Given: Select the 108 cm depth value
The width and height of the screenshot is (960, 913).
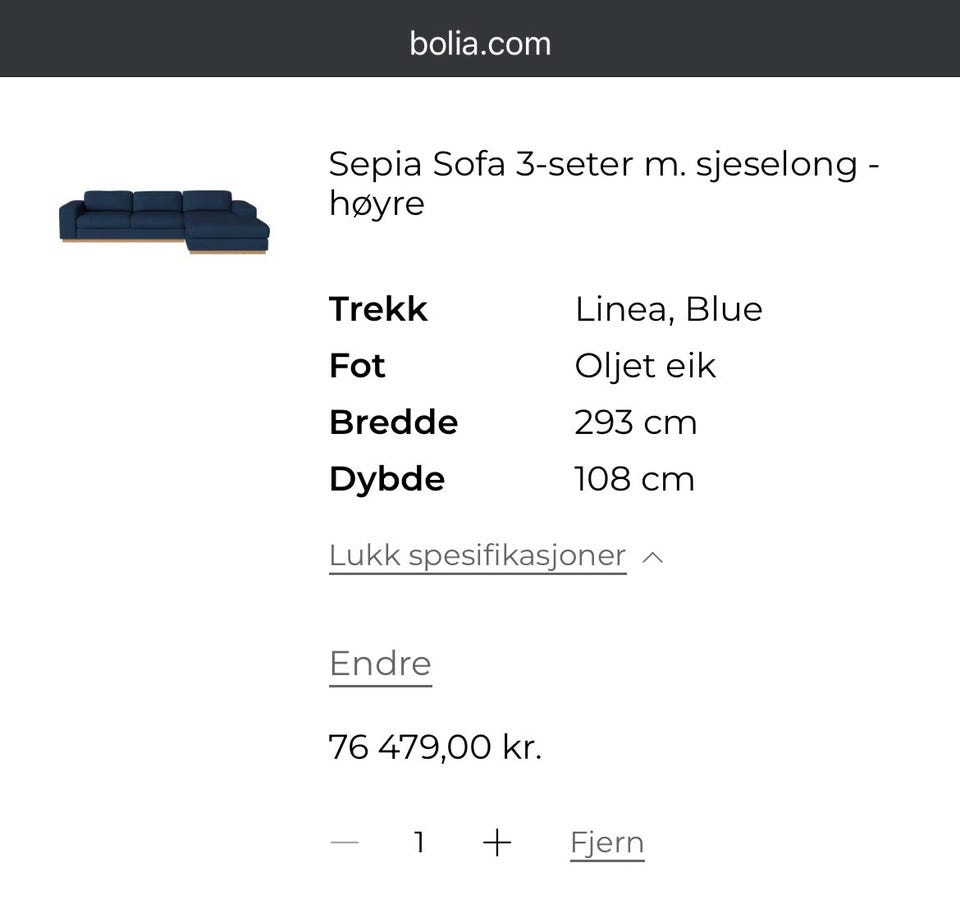Looking at the screenshot, I should 634,479.
